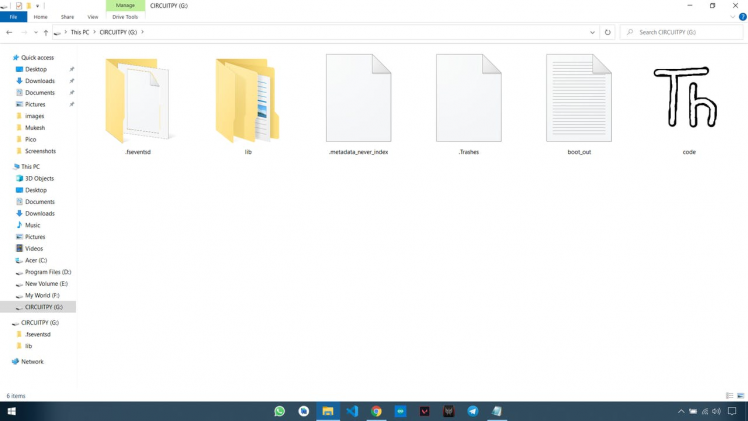Open .fseventsd in navigation tree
Screen dimensions: 748x421
(38, 334)
